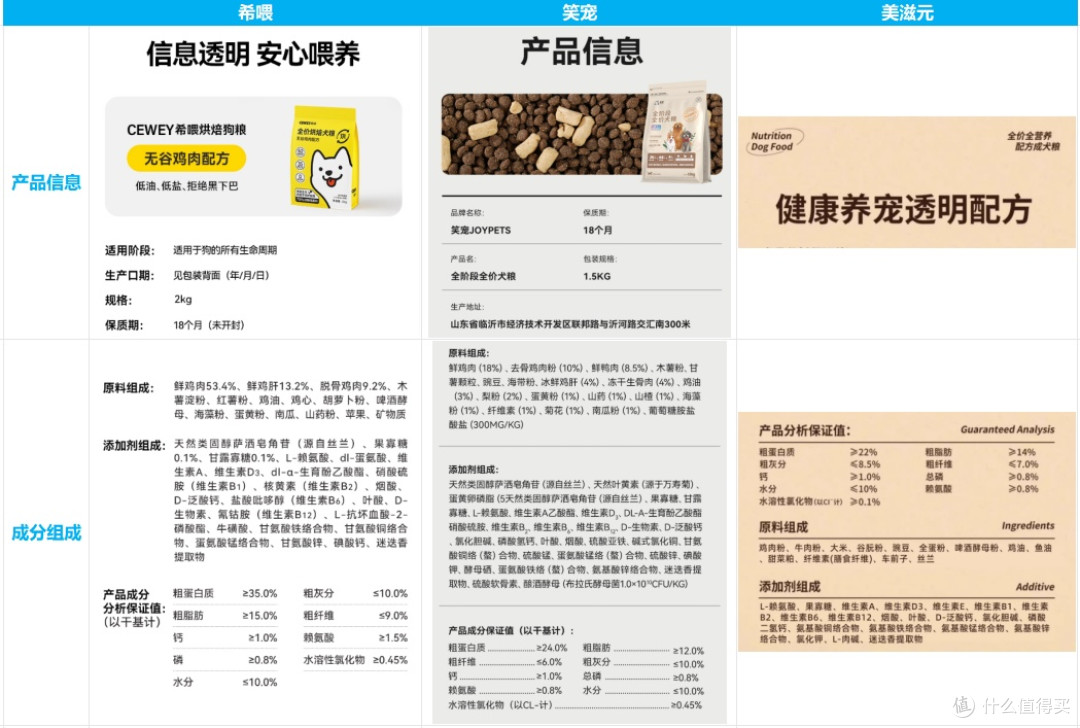Select the "≥14%" fat value
This screenshot has width=1080, height=728.
[1021, 453]
